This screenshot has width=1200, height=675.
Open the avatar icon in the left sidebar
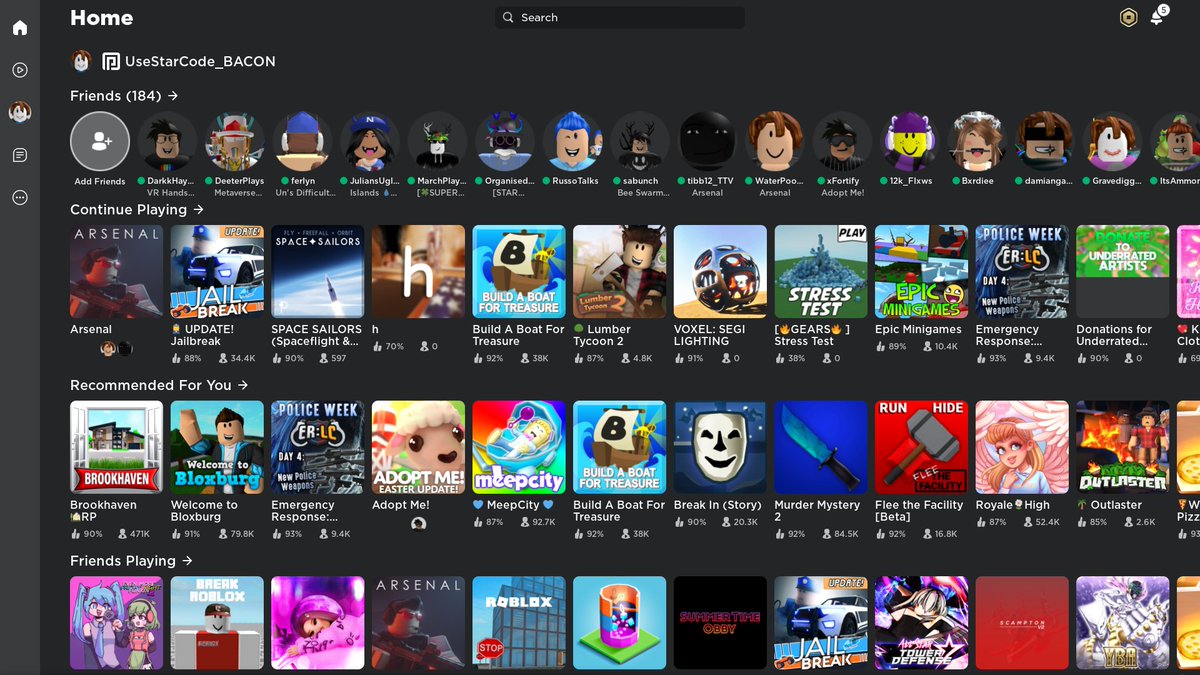pyautogui.click(x=20, y=113)
